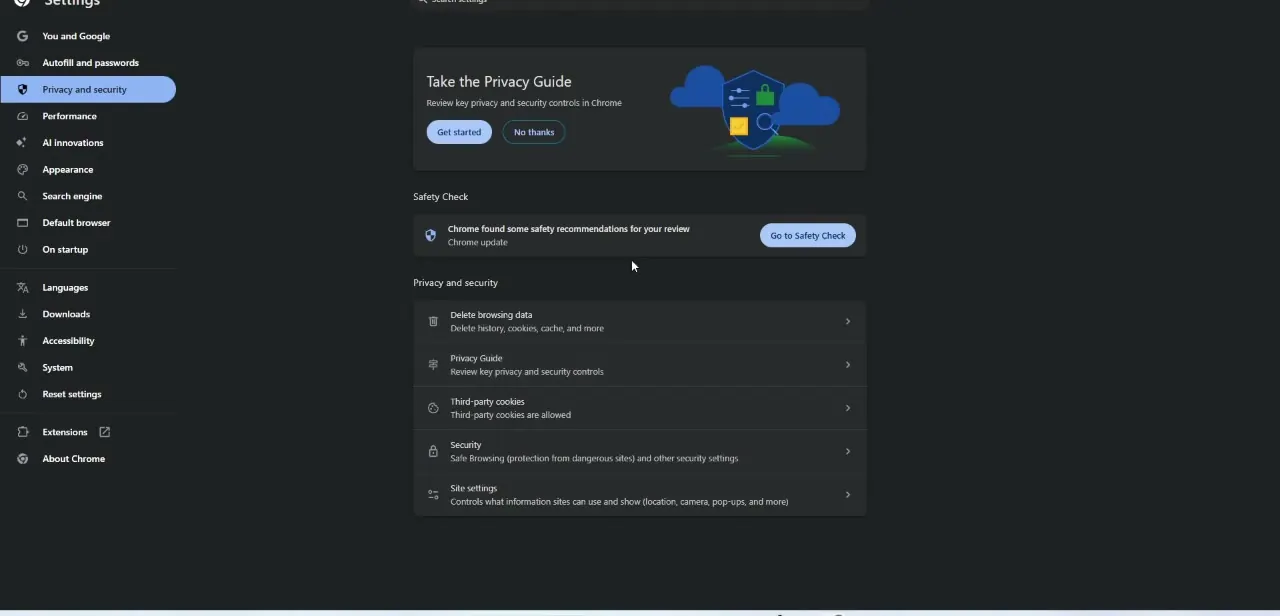Click the trash icon for Delete browsing data

(433, 321)
